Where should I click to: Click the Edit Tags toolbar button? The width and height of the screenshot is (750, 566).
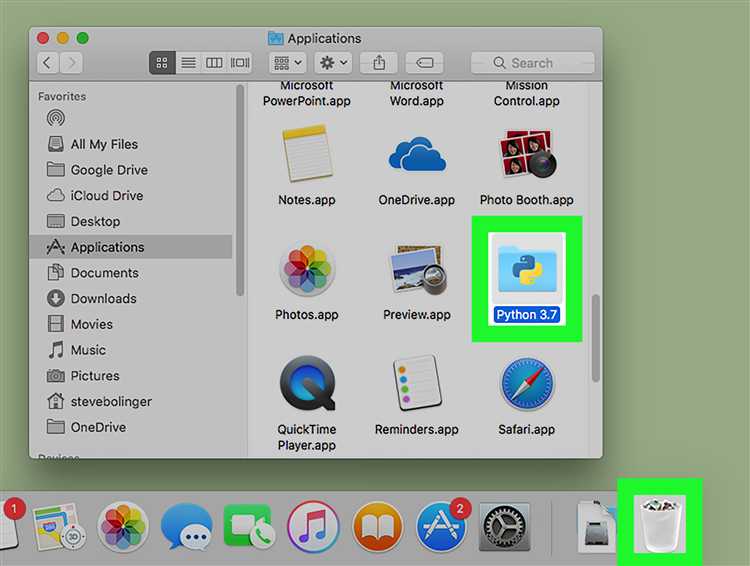424,63
